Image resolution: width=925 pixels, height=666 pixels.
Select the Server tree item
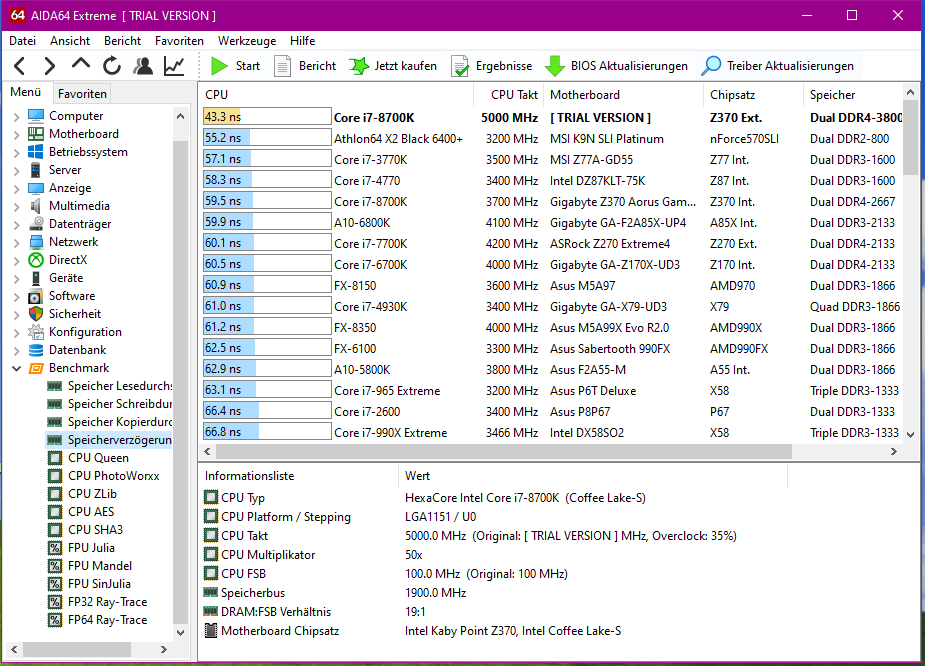tap(65, 170)
